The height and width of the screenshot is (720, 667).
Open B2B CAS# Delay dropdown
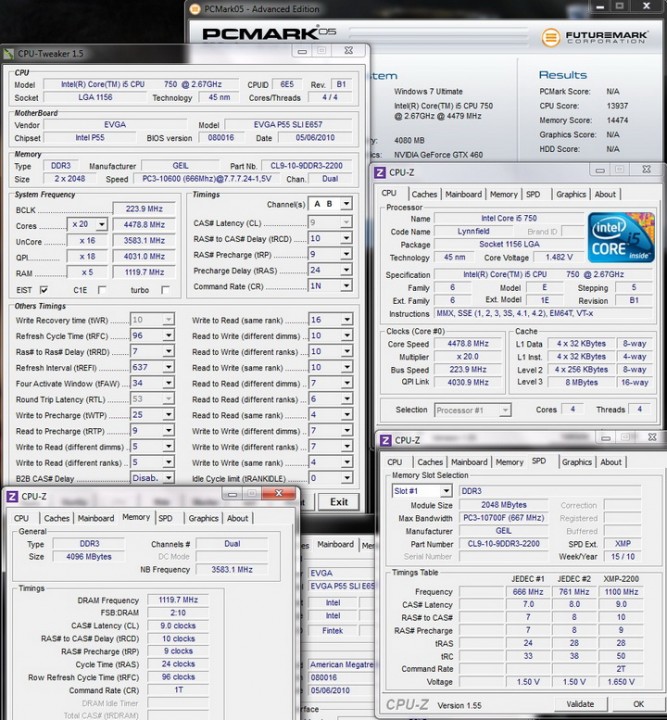pos(168,478)
